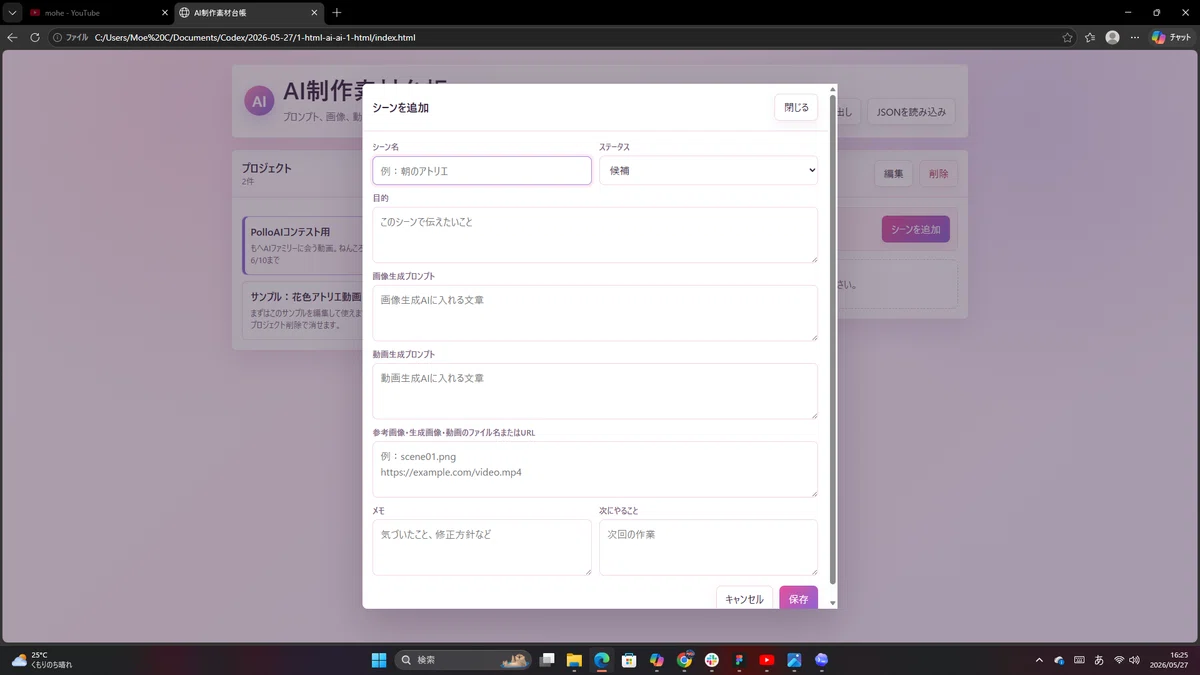
Task: Click the taskbar 検索 box
Action: pyautogui.click(x=462, y=660)
